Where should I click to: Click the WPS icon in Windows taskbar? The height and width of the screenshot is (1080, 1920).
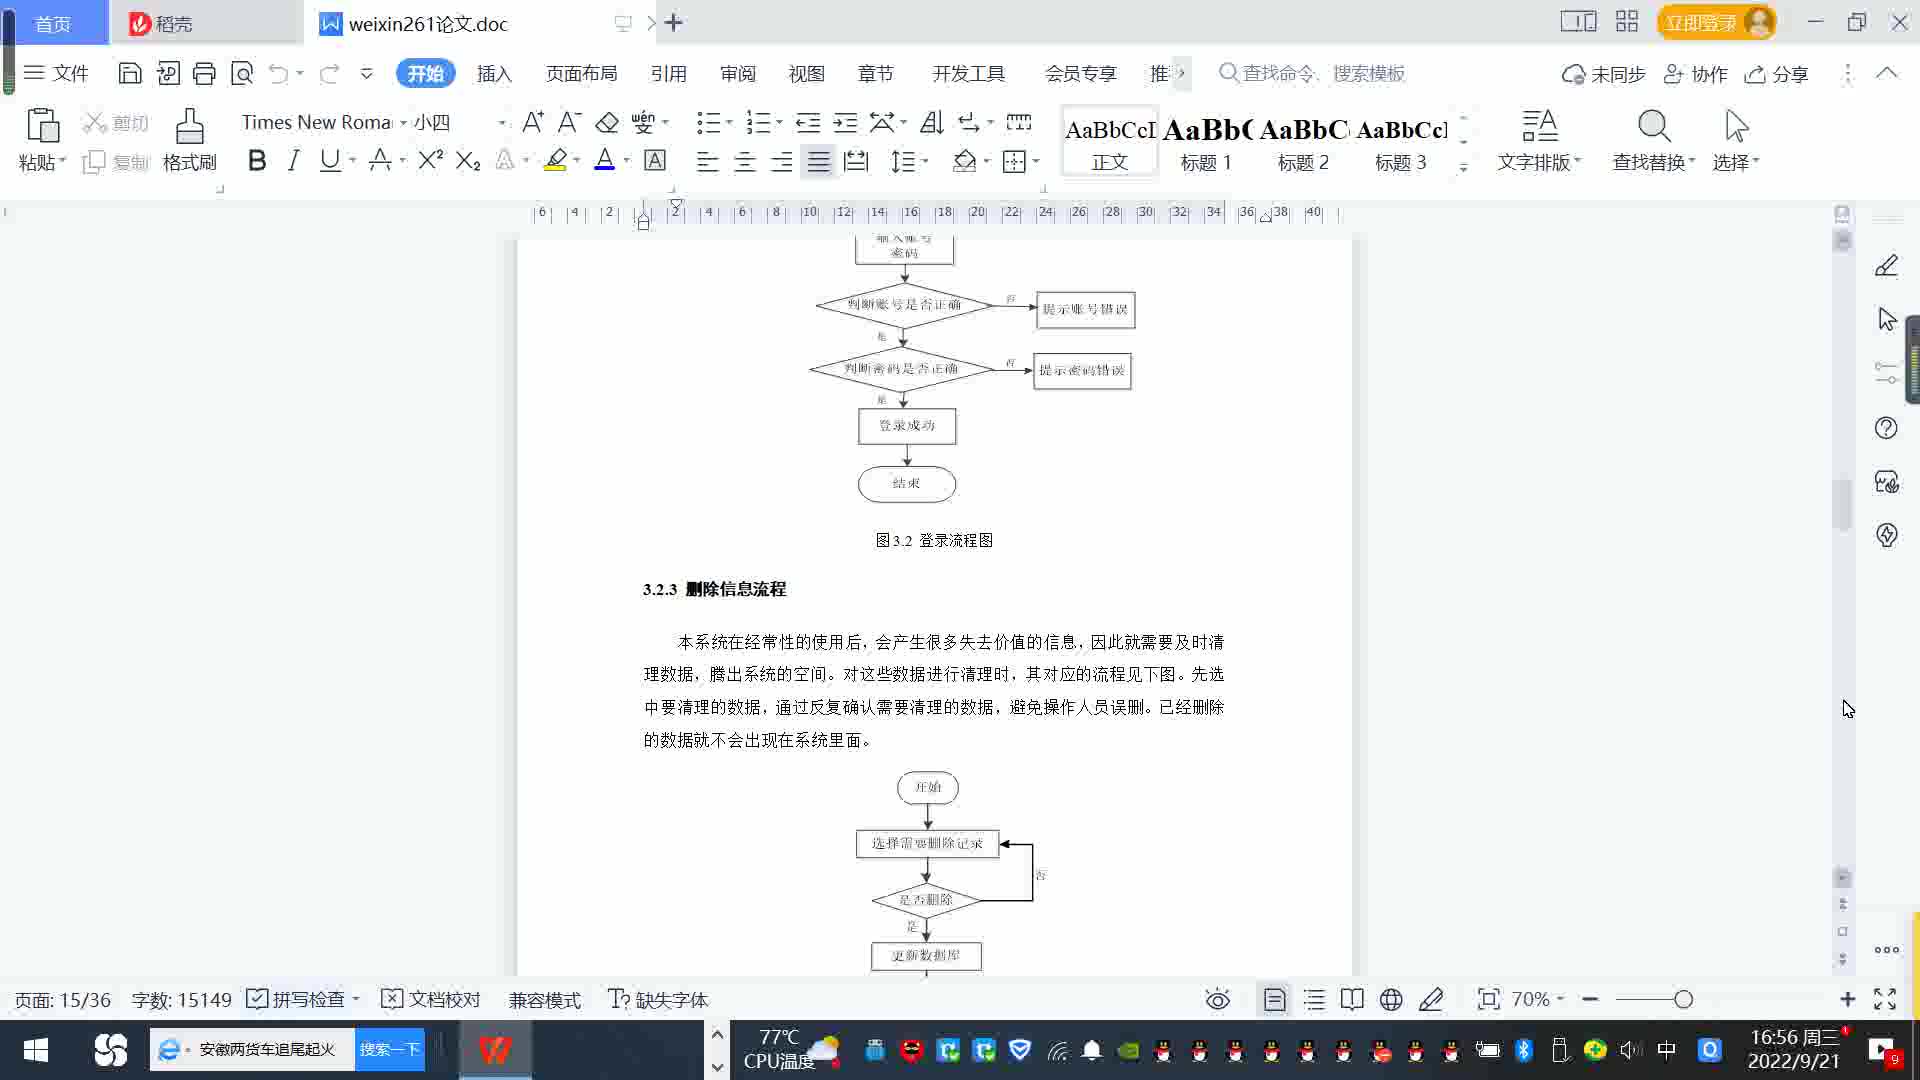pos(495,1049)
